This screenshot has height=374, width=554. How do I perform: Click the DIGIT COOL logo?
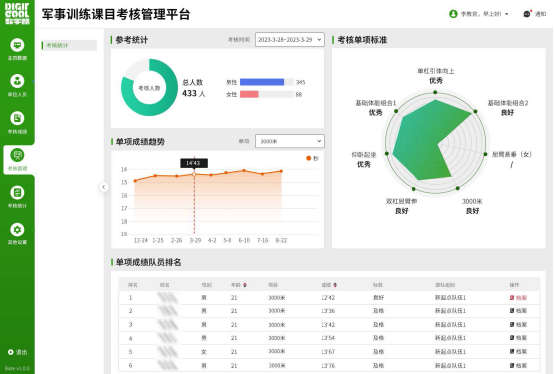[17, 13]
